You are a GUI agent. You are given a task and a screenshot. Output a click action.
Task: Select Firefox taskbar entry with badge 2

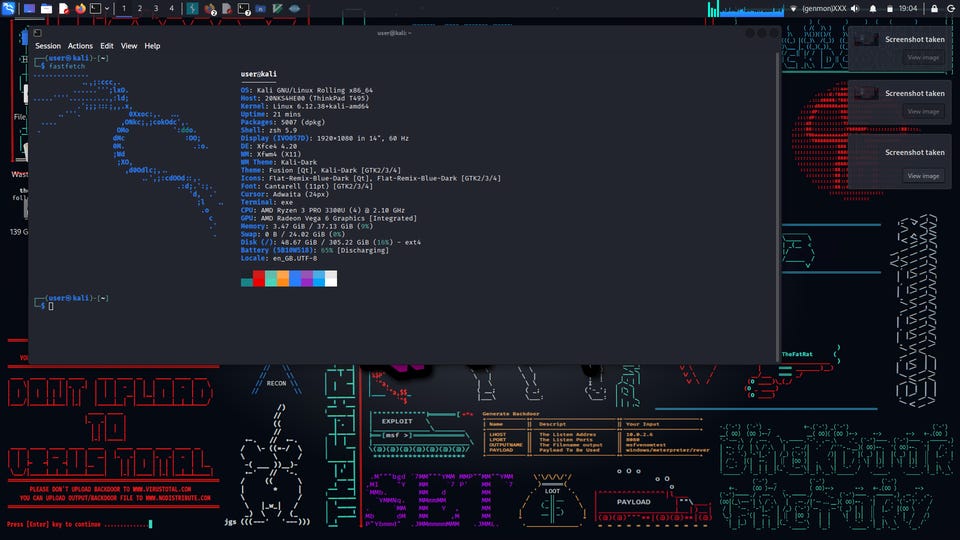tap(210, 9)
